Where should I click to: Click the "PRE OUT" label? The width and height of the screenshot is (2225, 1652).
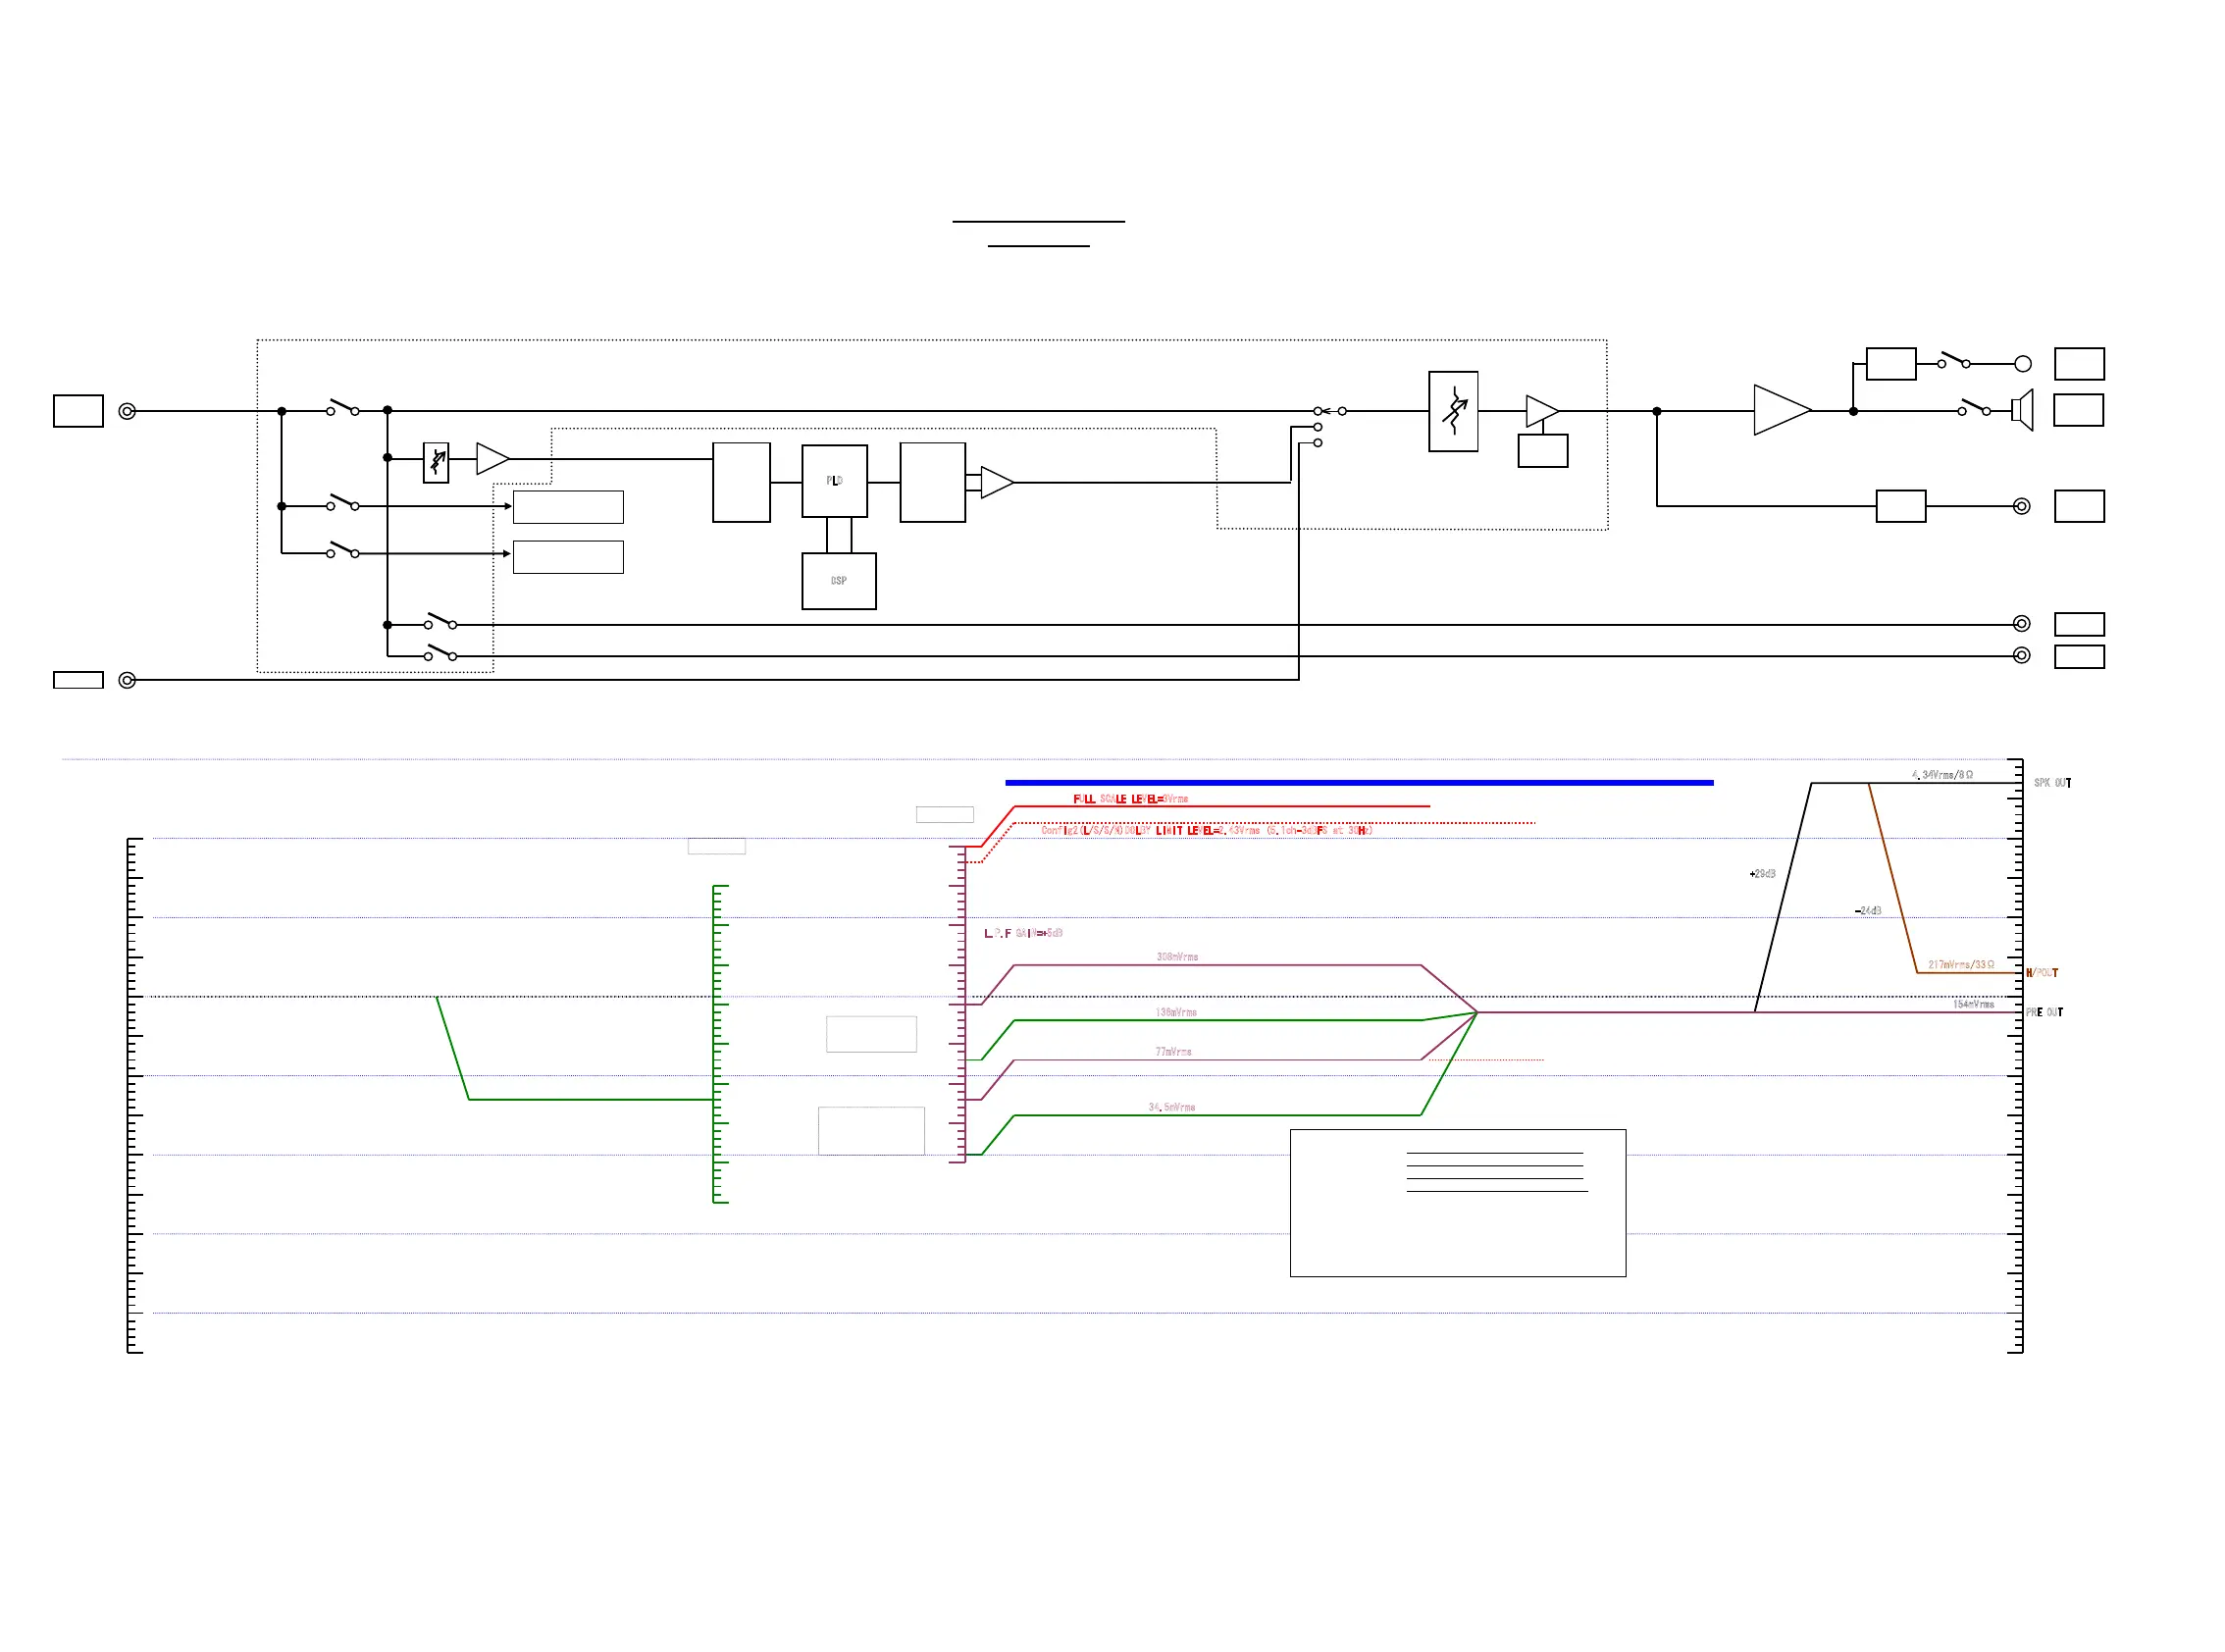coord(2044,1013)
